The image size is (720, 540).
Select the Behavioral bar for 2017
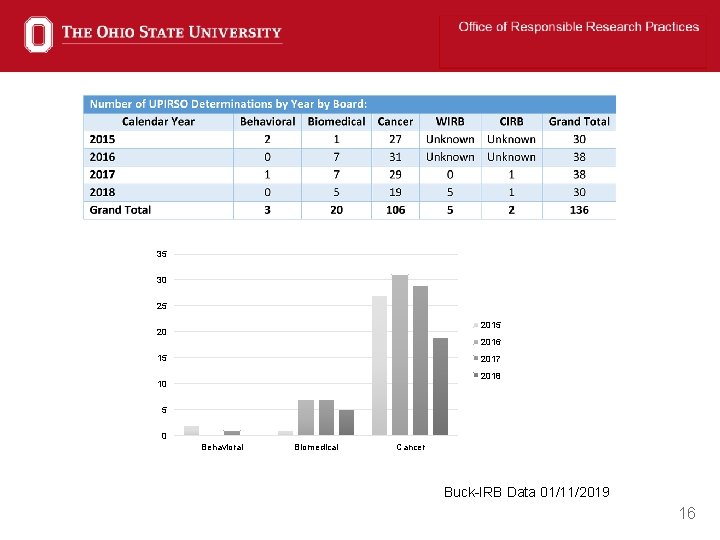point(232,433)
